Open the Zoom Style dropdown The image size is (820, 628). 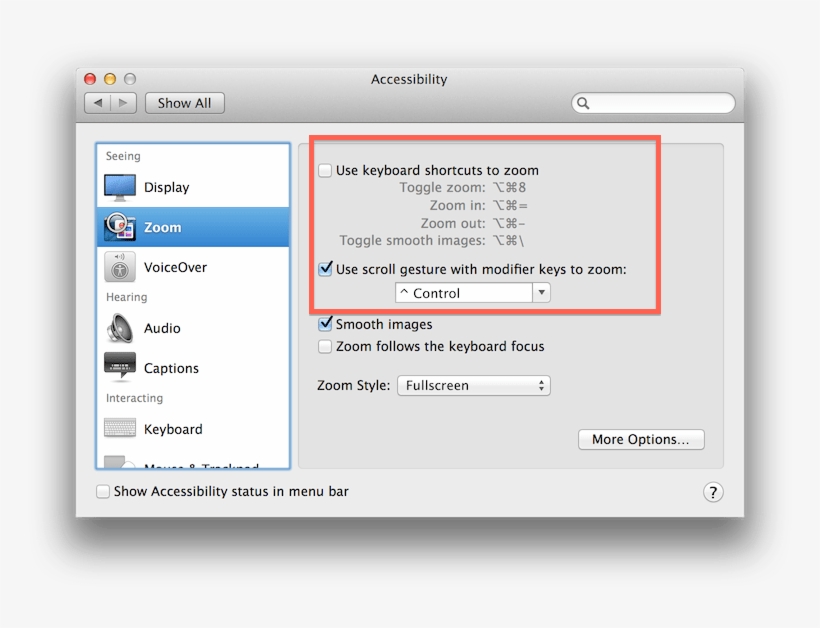pyautogui.click(x=473, y=385)
